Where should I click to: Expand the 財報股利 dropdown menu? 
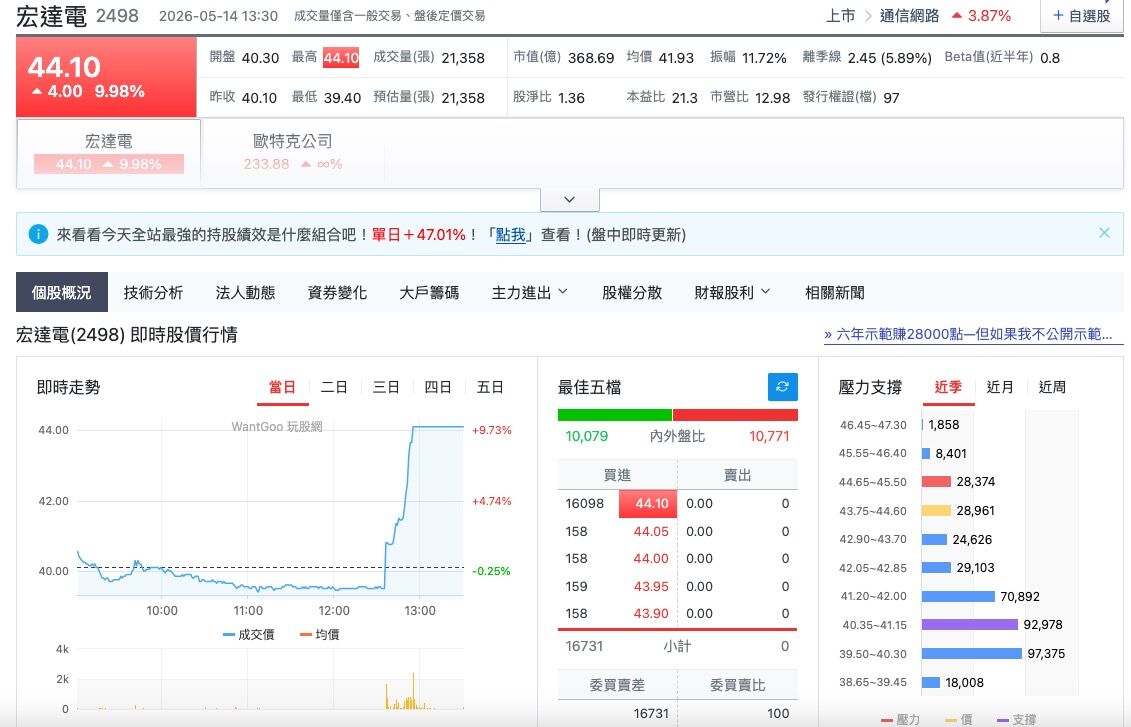pyautogui.click(x=732, y=292)
